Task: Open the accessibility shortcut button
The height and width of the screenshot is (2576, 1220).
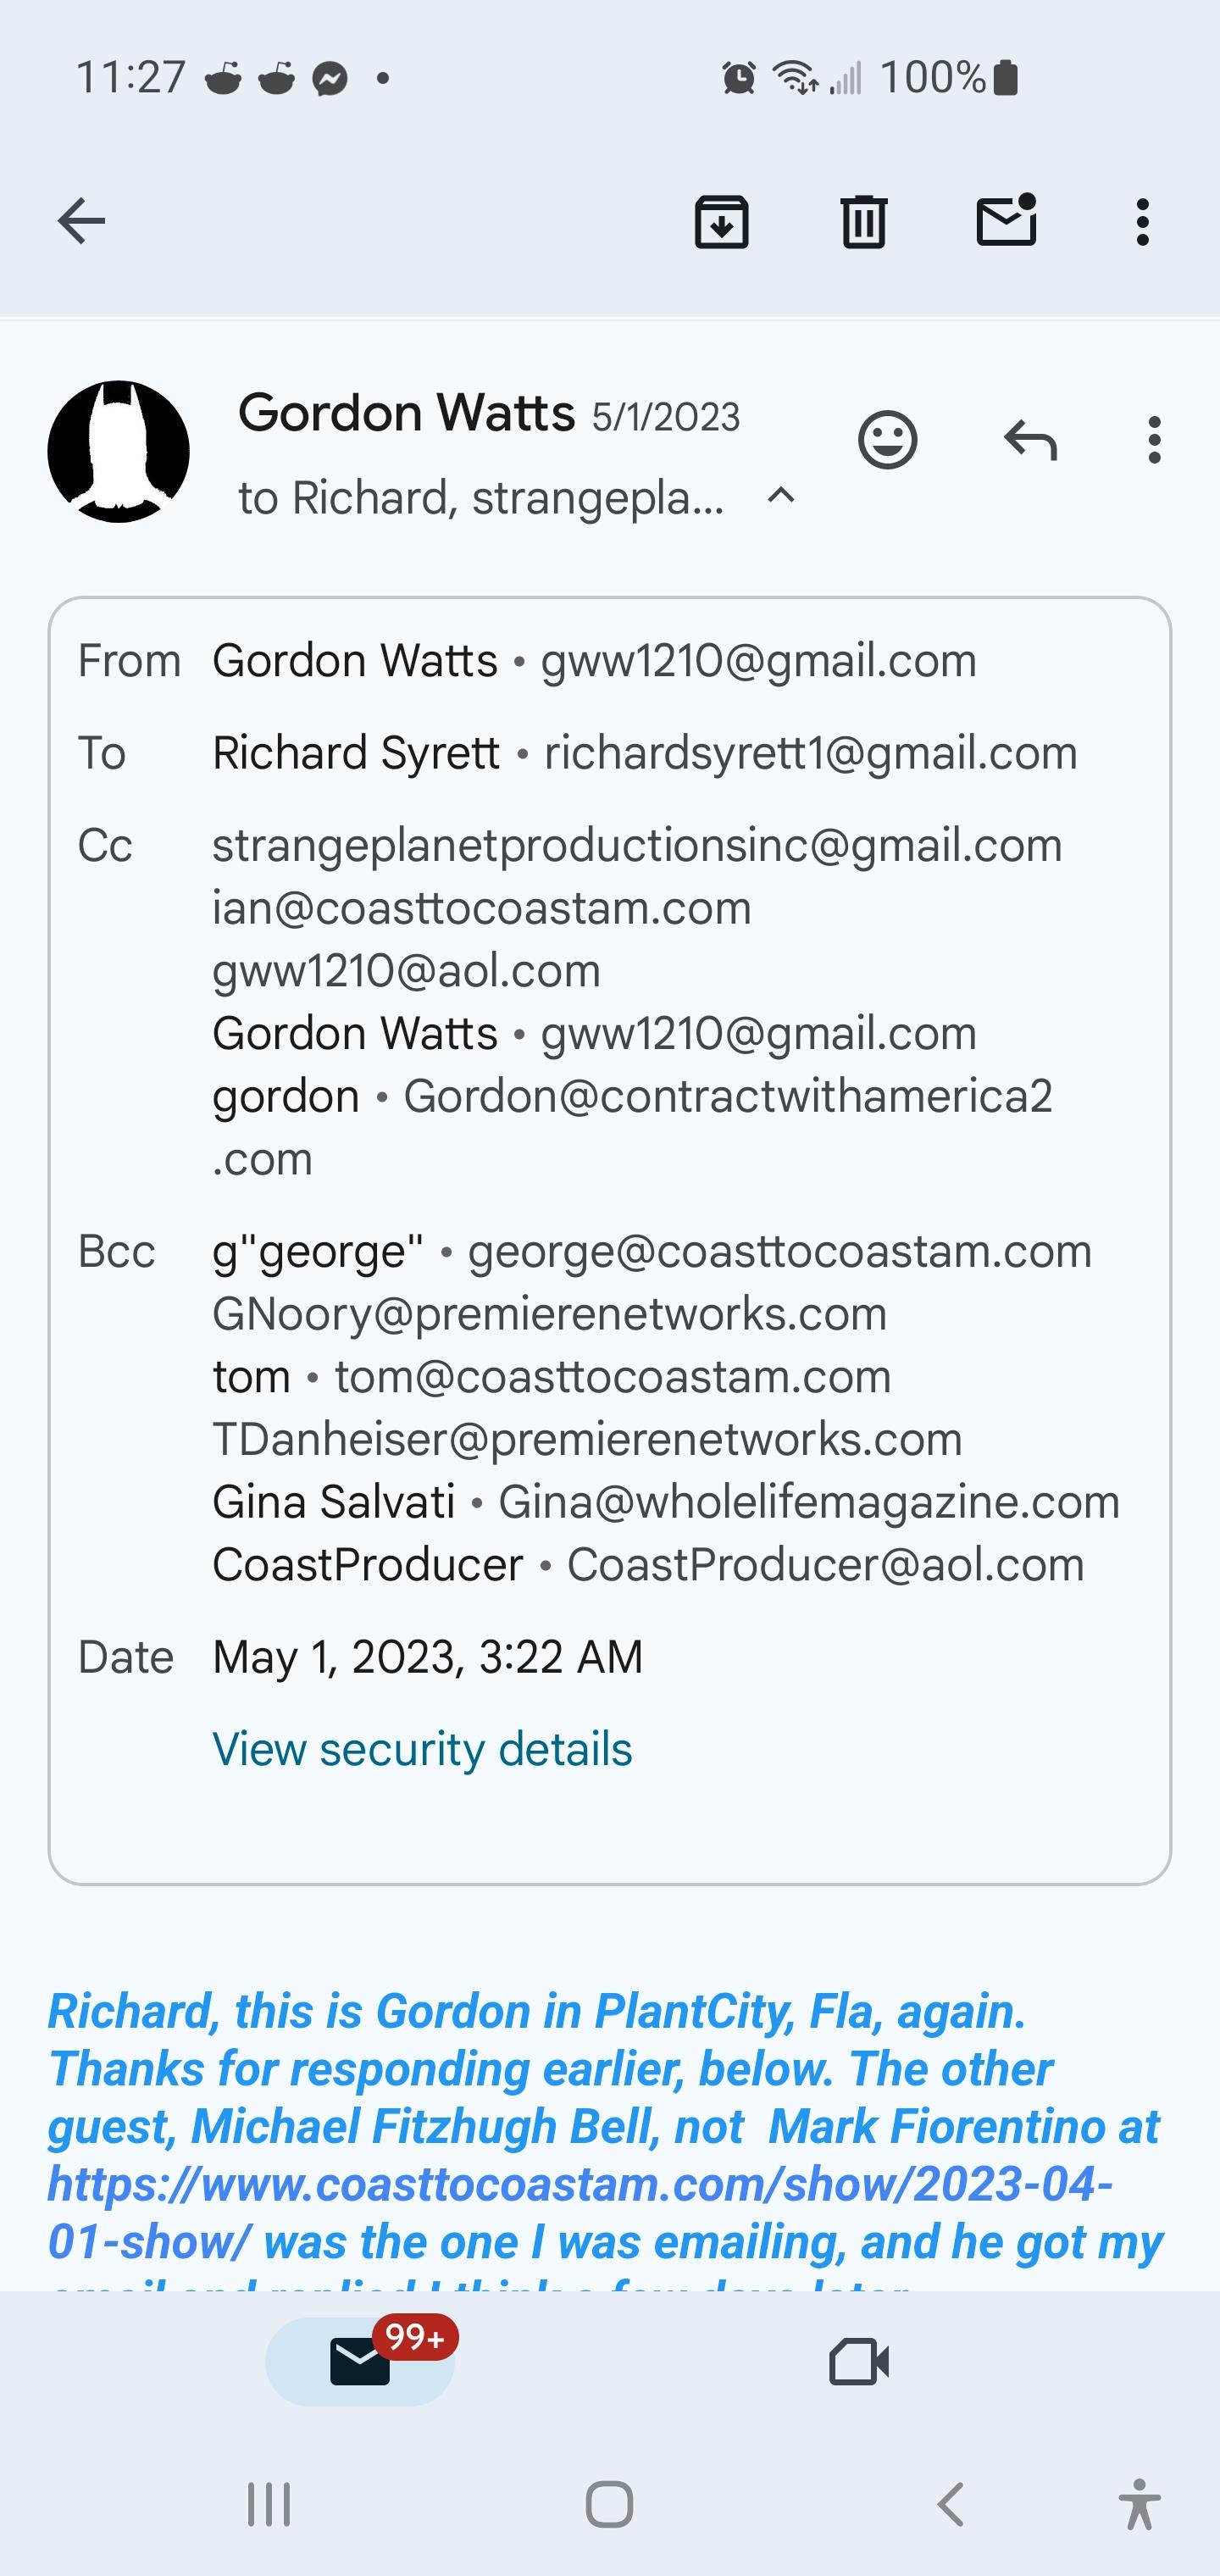Action: tap(1139, 2505)
